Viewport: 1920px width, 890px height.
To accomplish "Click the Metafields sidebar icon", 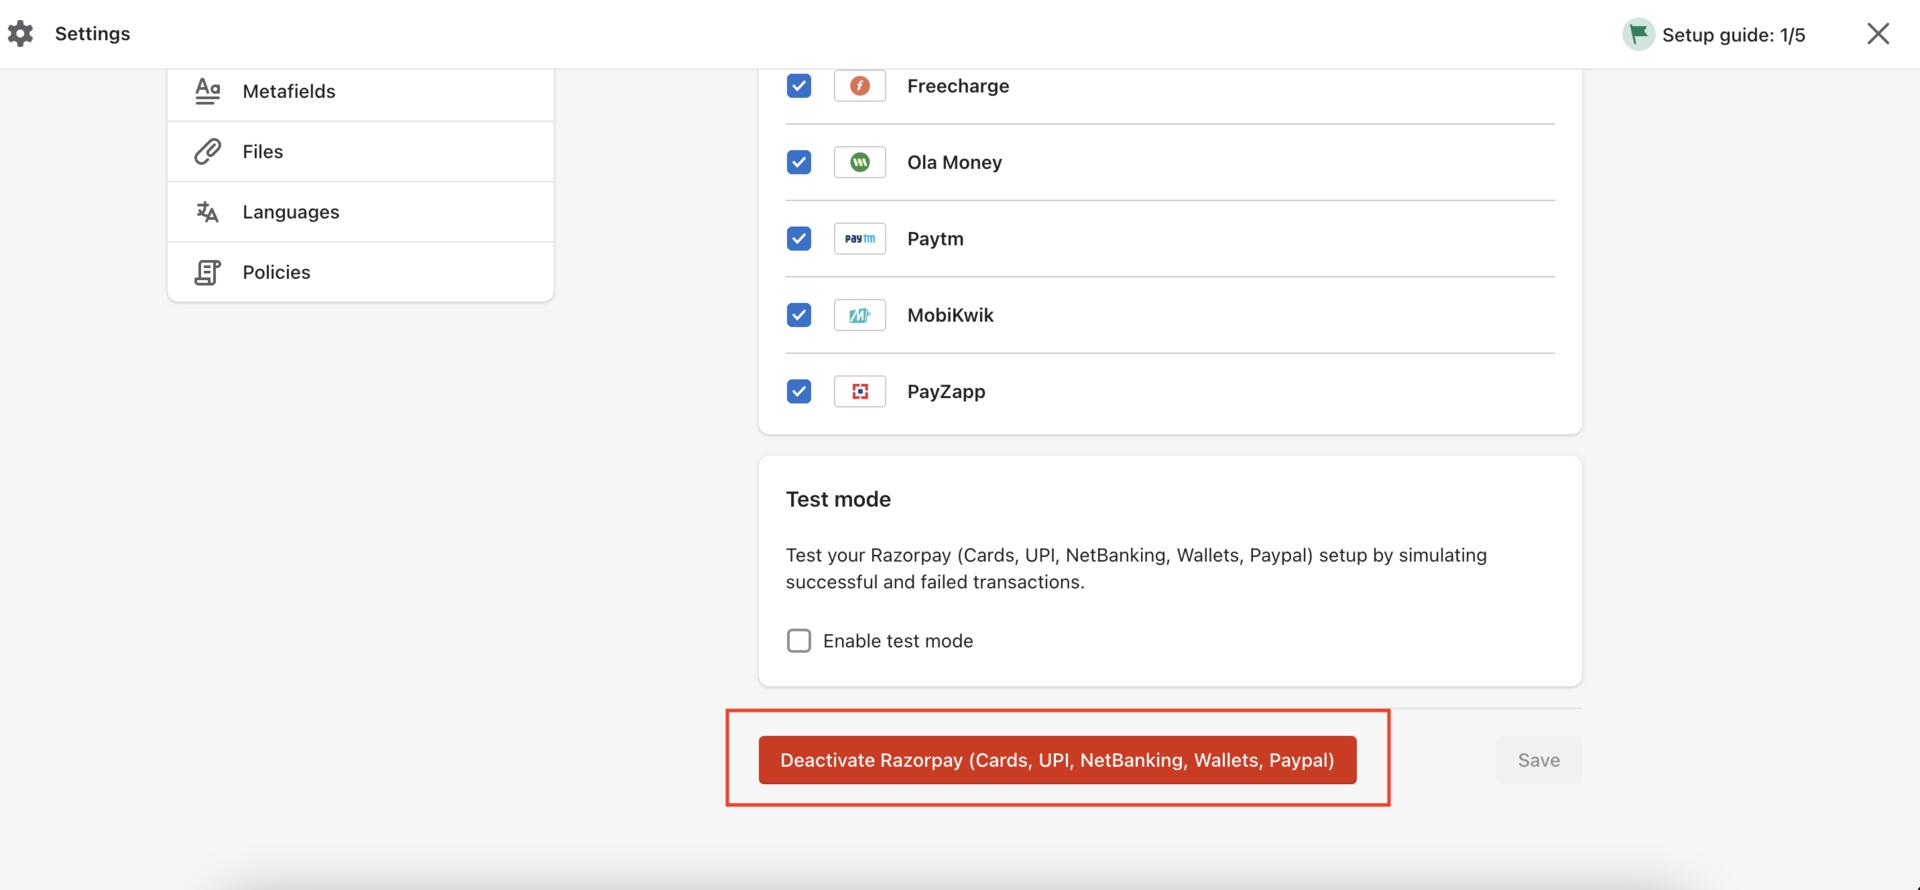I will 207,91.
